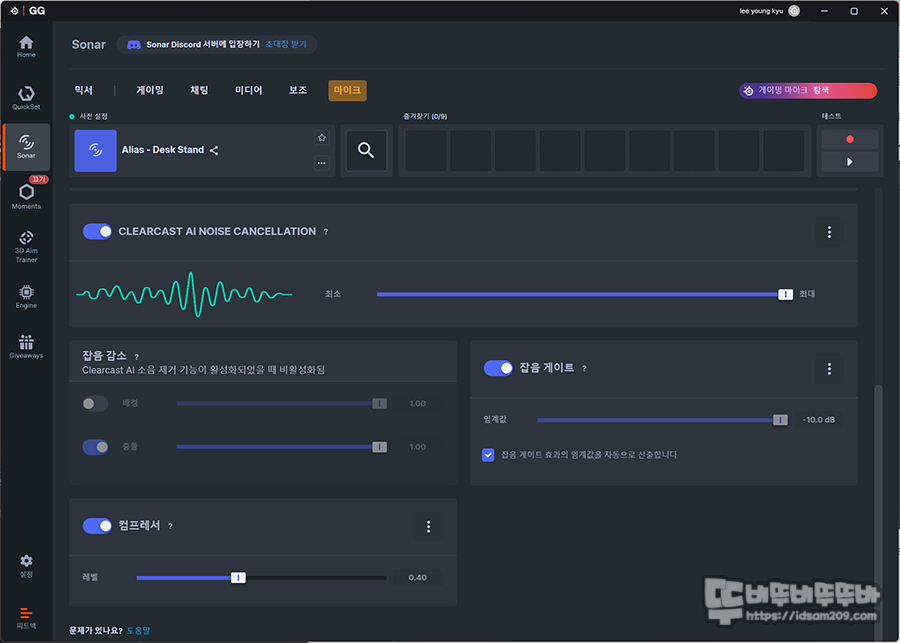
Task: Click the Alias - Desk Stand preset thumbnail
Action: pos(95,150)
